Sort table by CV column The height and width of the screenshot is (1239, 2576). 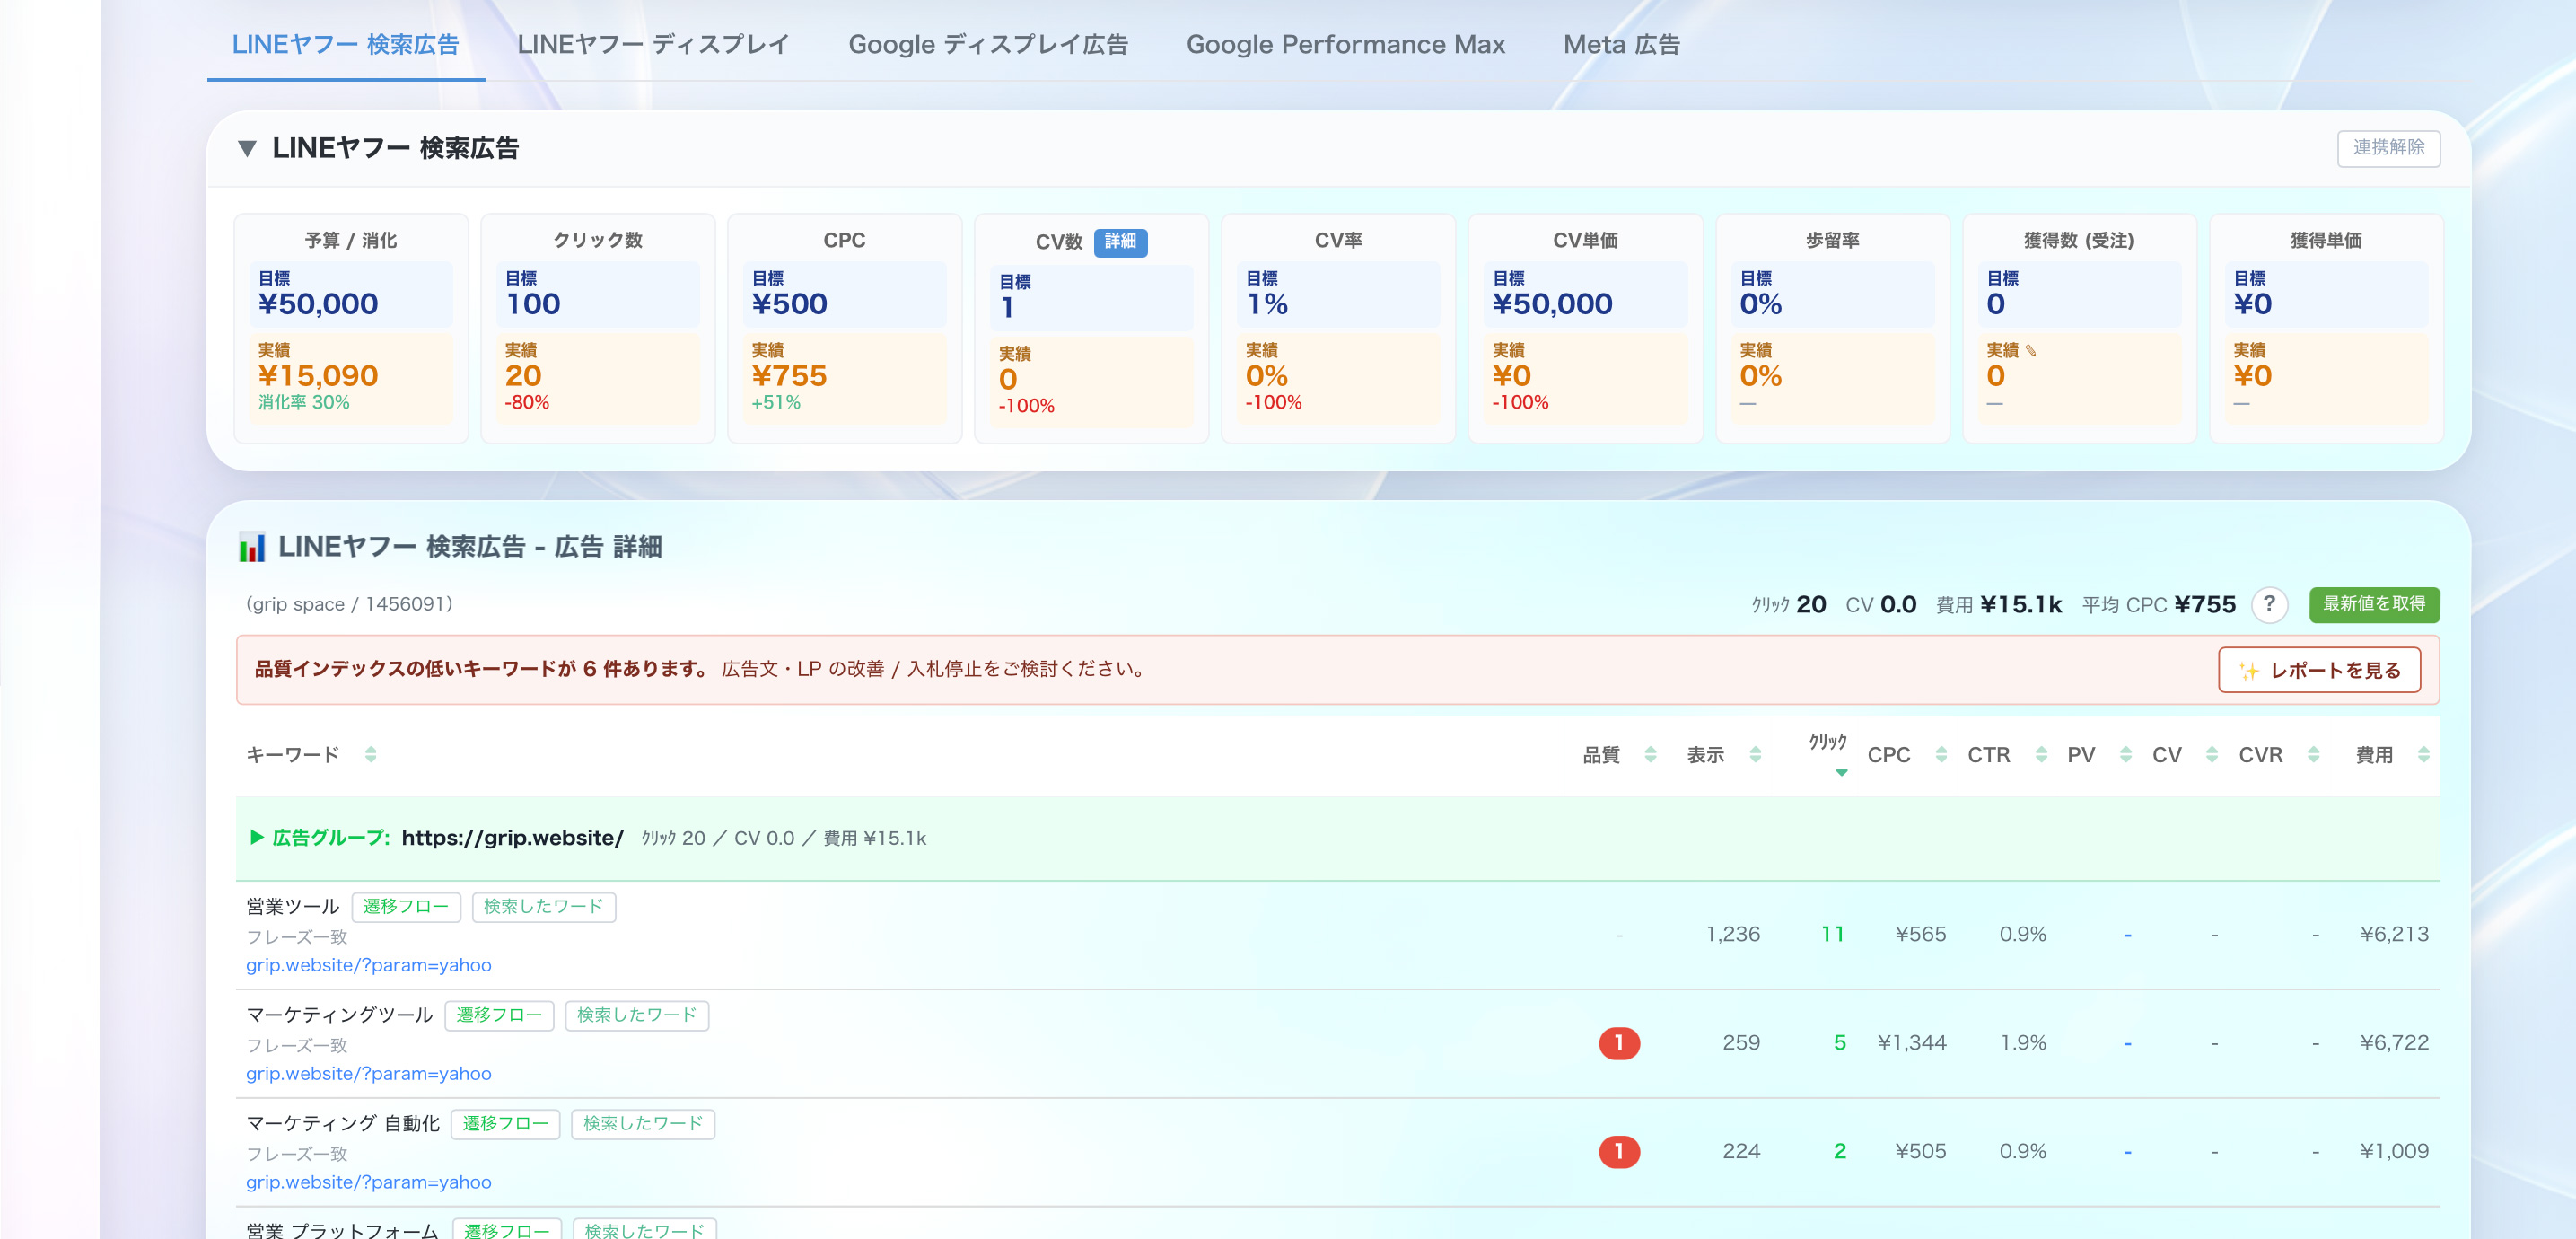[x=2212, y=755]
